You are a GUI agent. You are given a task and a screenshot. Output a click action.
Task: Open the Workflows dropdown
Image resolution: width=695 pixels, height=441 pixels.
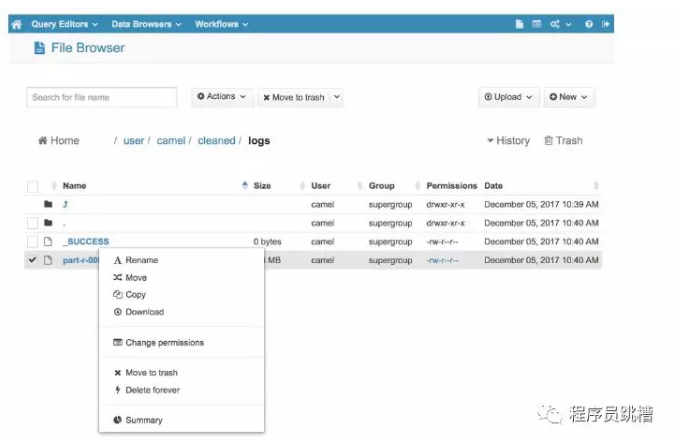[x=221, y=24]
